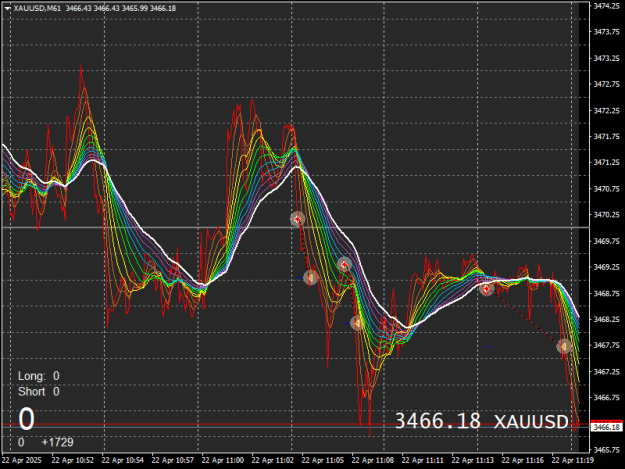Image resolution: width=625 pixels, height=469 pixels.
Task: Select the trade marker near the 3470.25 level
Action: pos(297,219)
